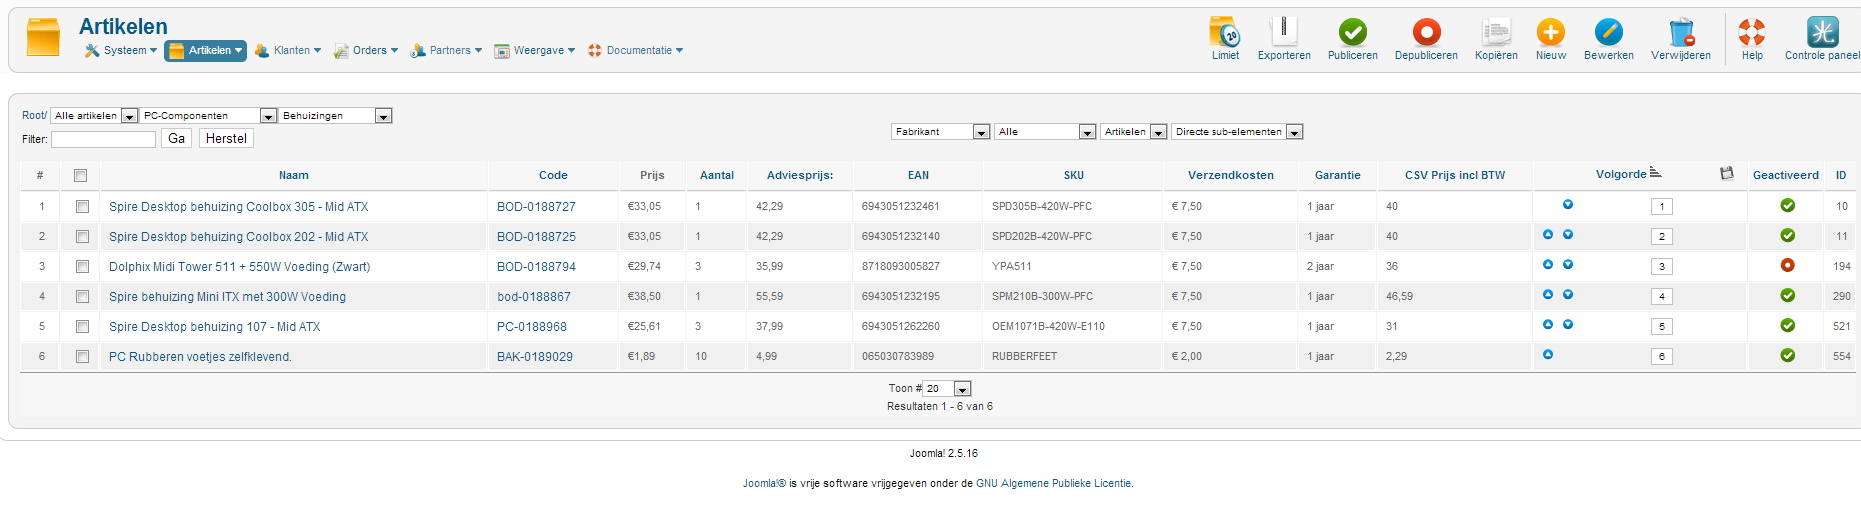
Task: Move Spire Desktop 107 row down
Action: tap(1568, 325)
